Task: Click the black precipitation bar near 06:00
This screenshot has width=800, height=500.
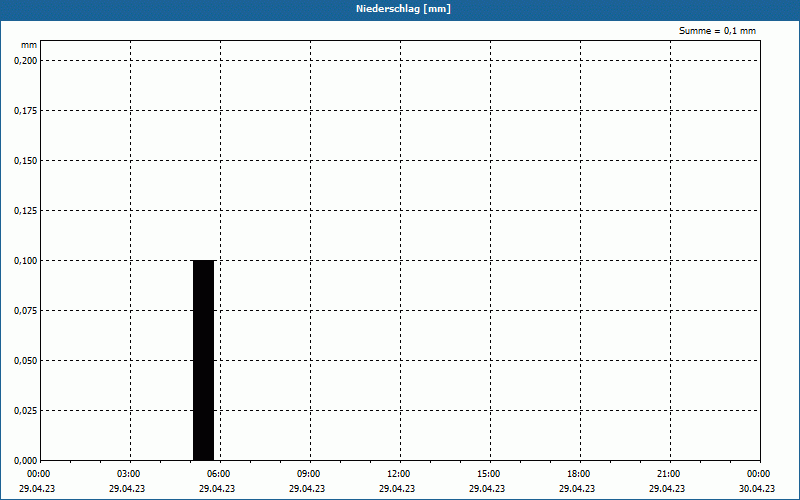Action: (x=204, y=360)
